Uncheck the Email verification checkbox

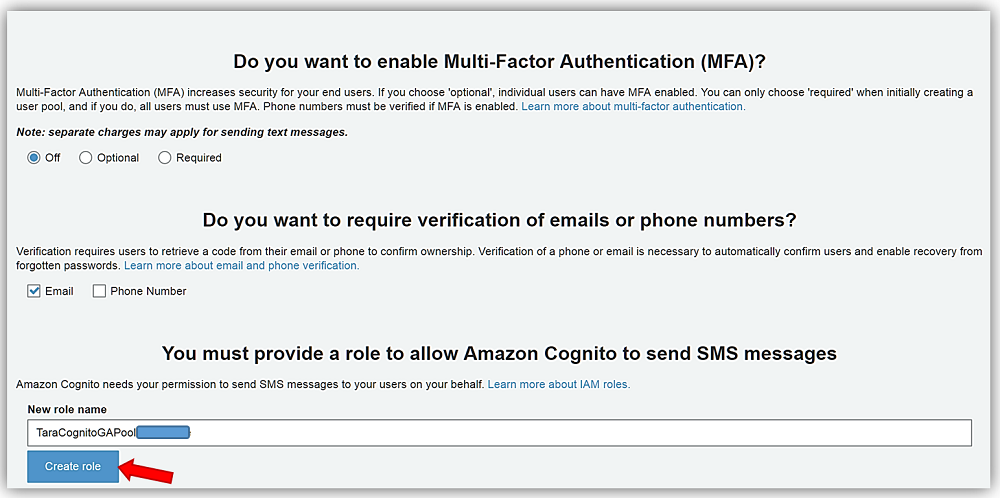(x=35, y=292)
